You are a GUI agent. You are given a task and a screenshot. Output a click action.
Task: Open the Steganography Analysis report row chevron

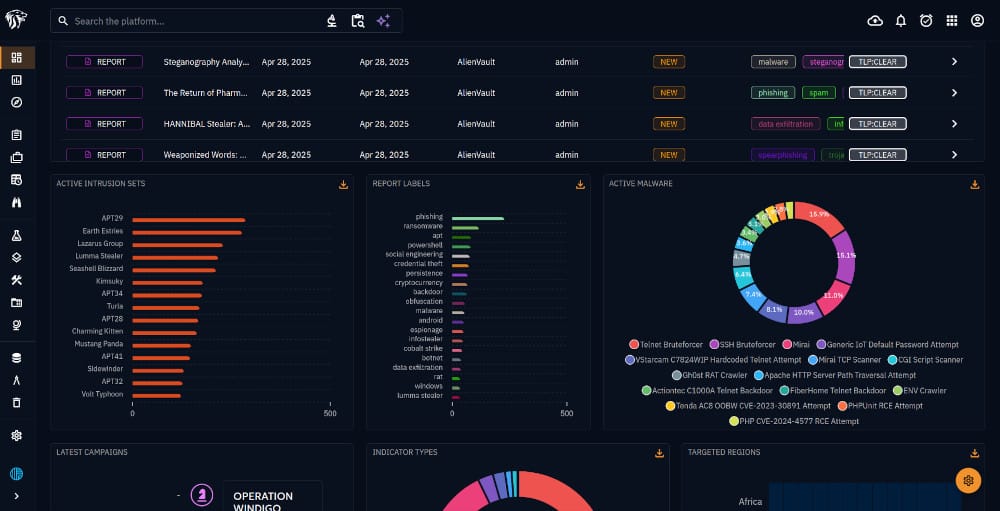coord(954,62)
